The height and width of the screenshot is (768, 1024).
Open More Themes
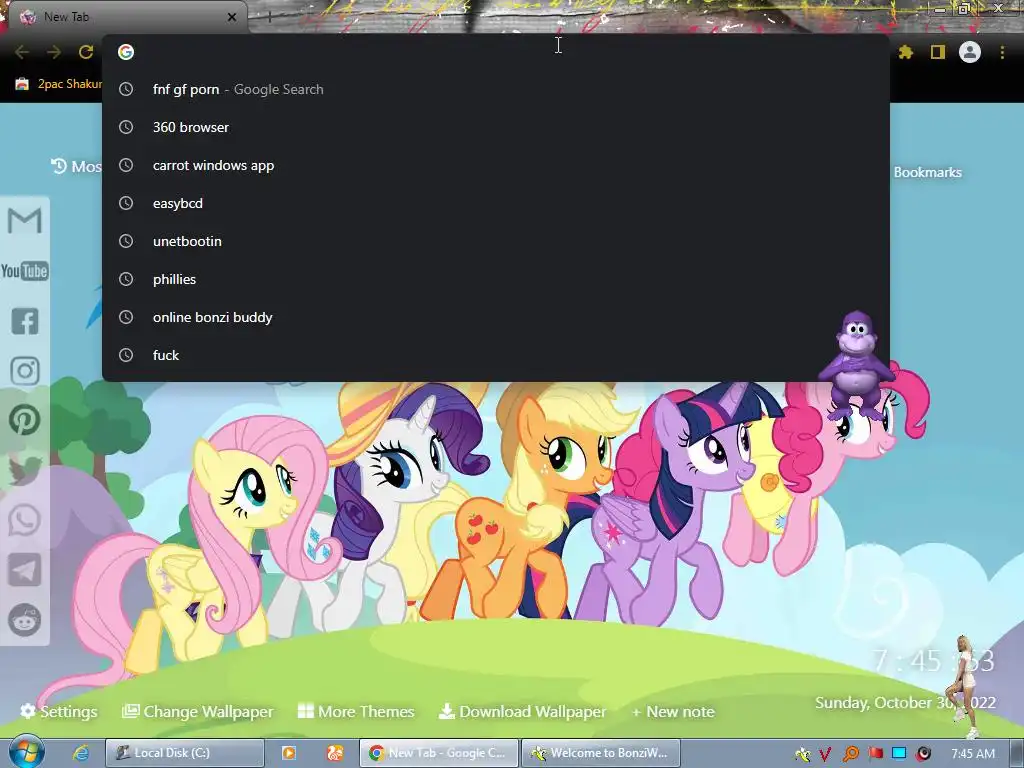point(356,711)
